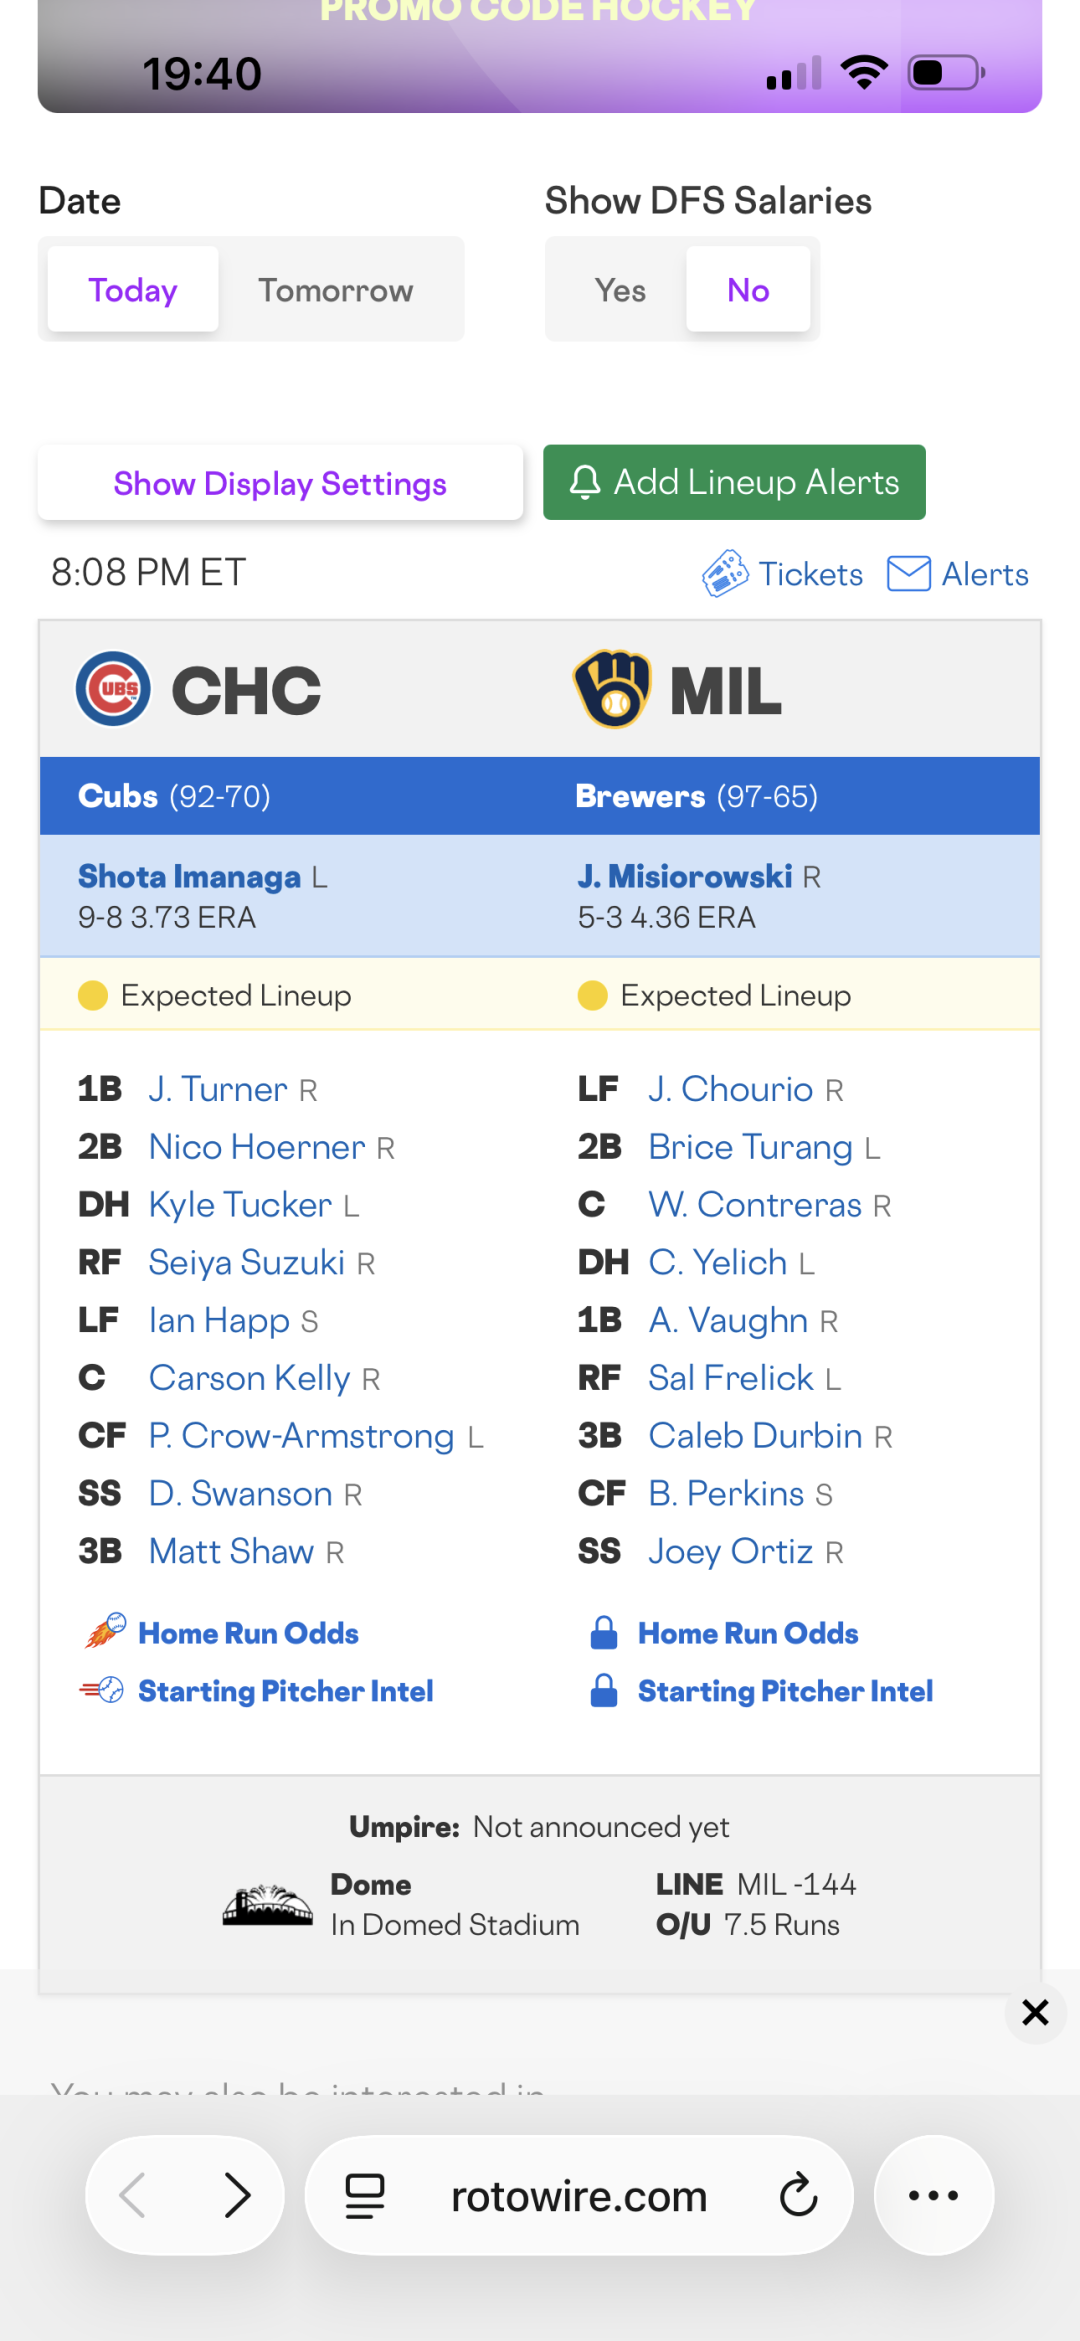Open Brewers Starting Pitcher Intel link
Screen dimensions: 1080x2341
click(x=785, y=1691)
